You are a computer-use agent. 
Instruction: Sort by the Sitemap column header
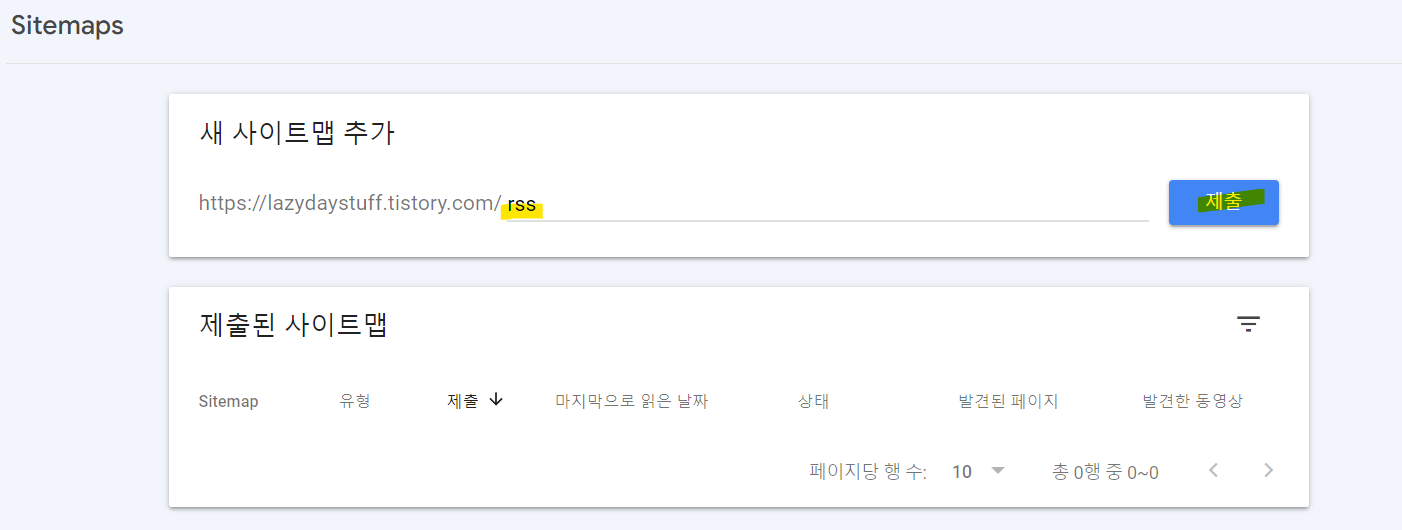(228, 401)
